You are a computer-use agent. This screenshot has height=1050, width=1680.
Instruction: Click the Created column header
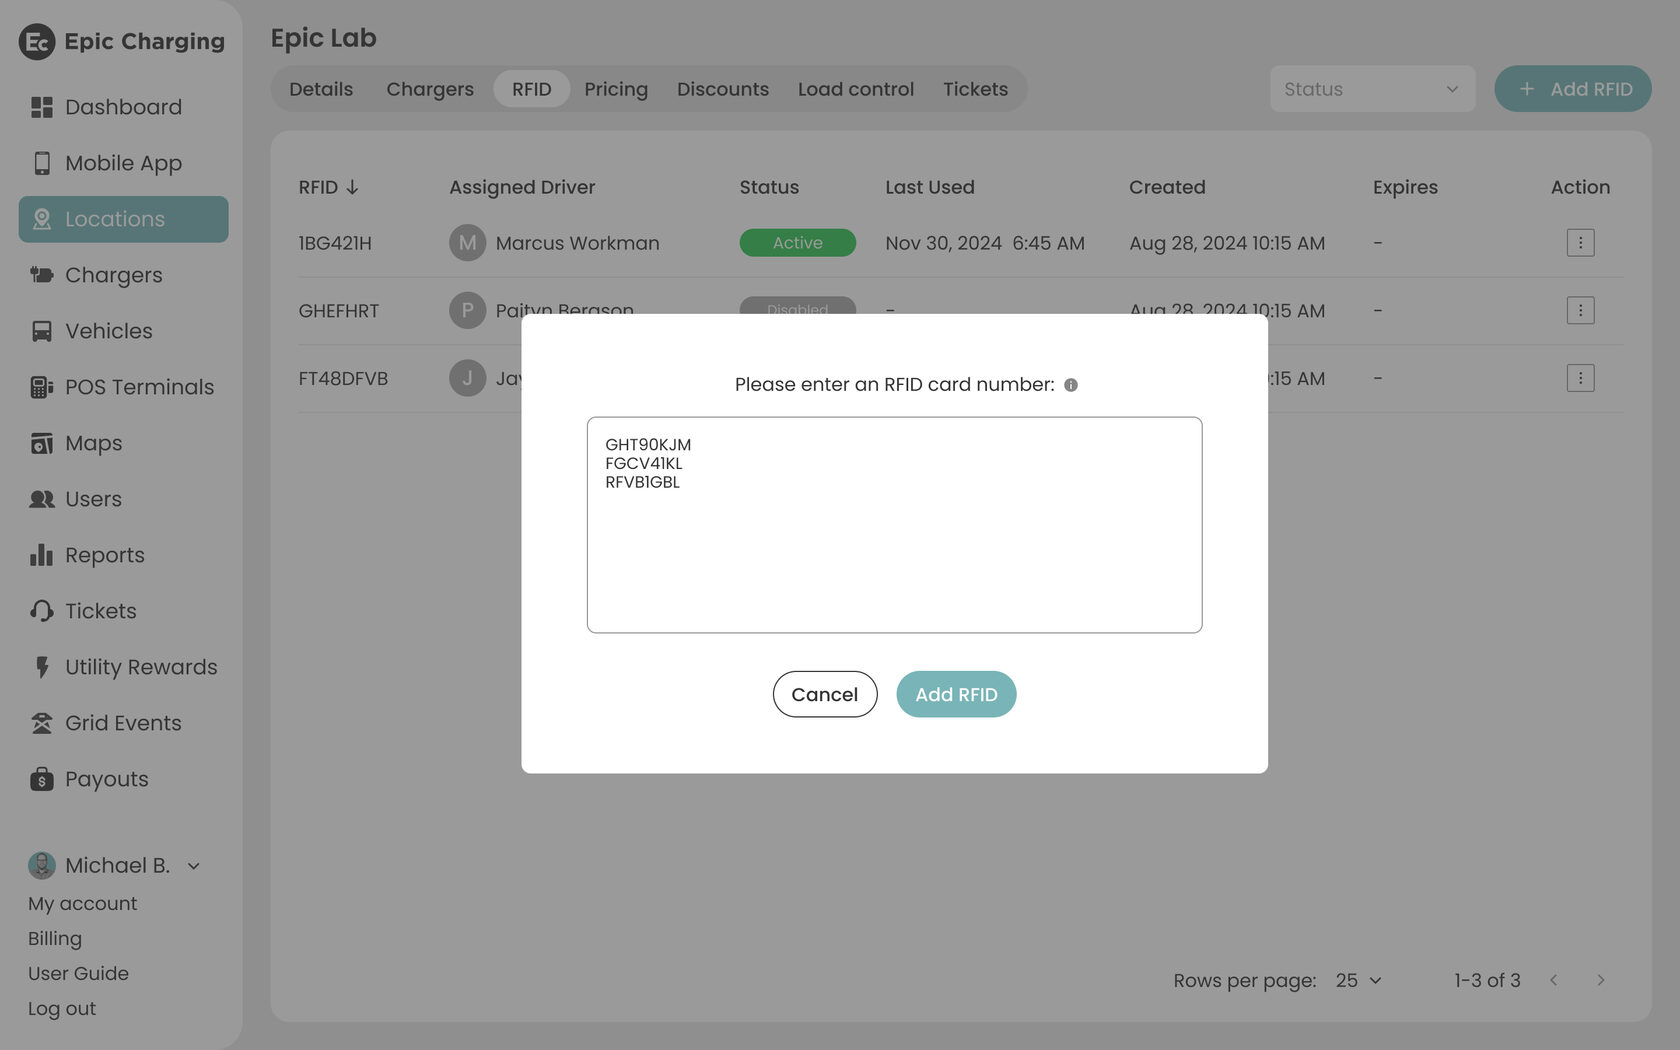click(x=1167, y=187)
